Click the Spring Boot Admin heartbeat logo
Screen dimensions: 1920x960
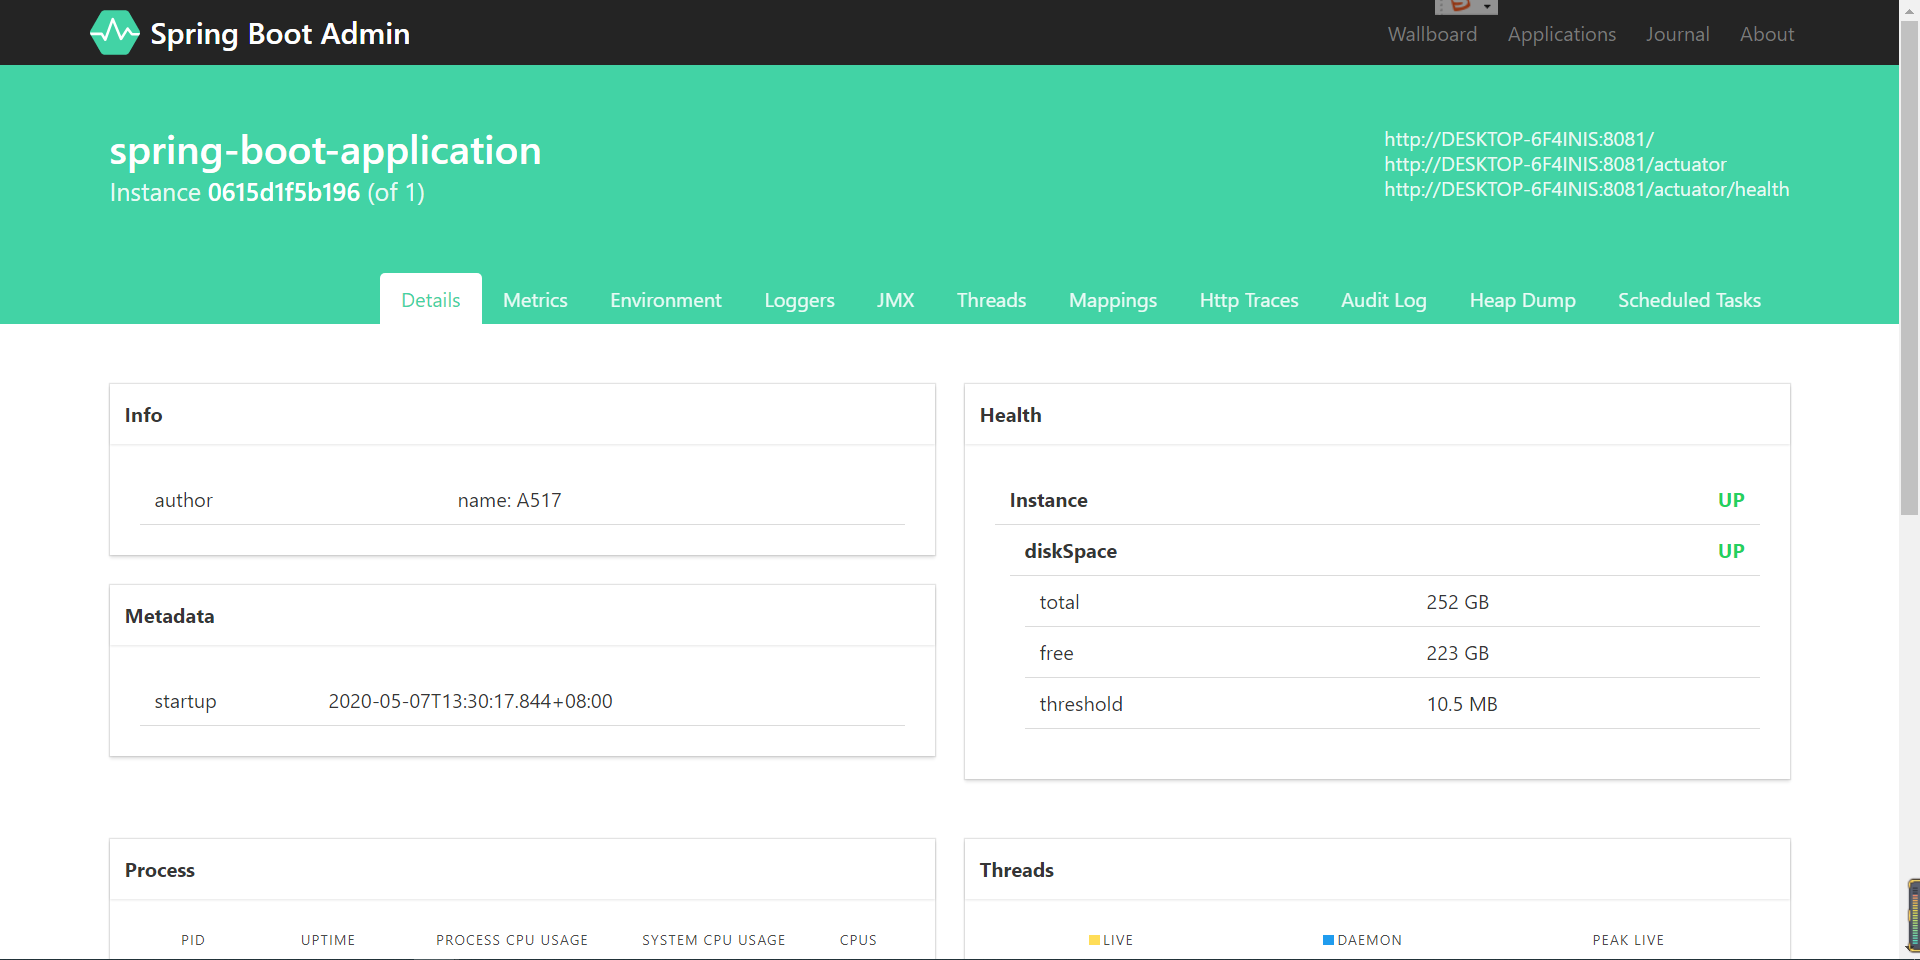coord(115,33)
